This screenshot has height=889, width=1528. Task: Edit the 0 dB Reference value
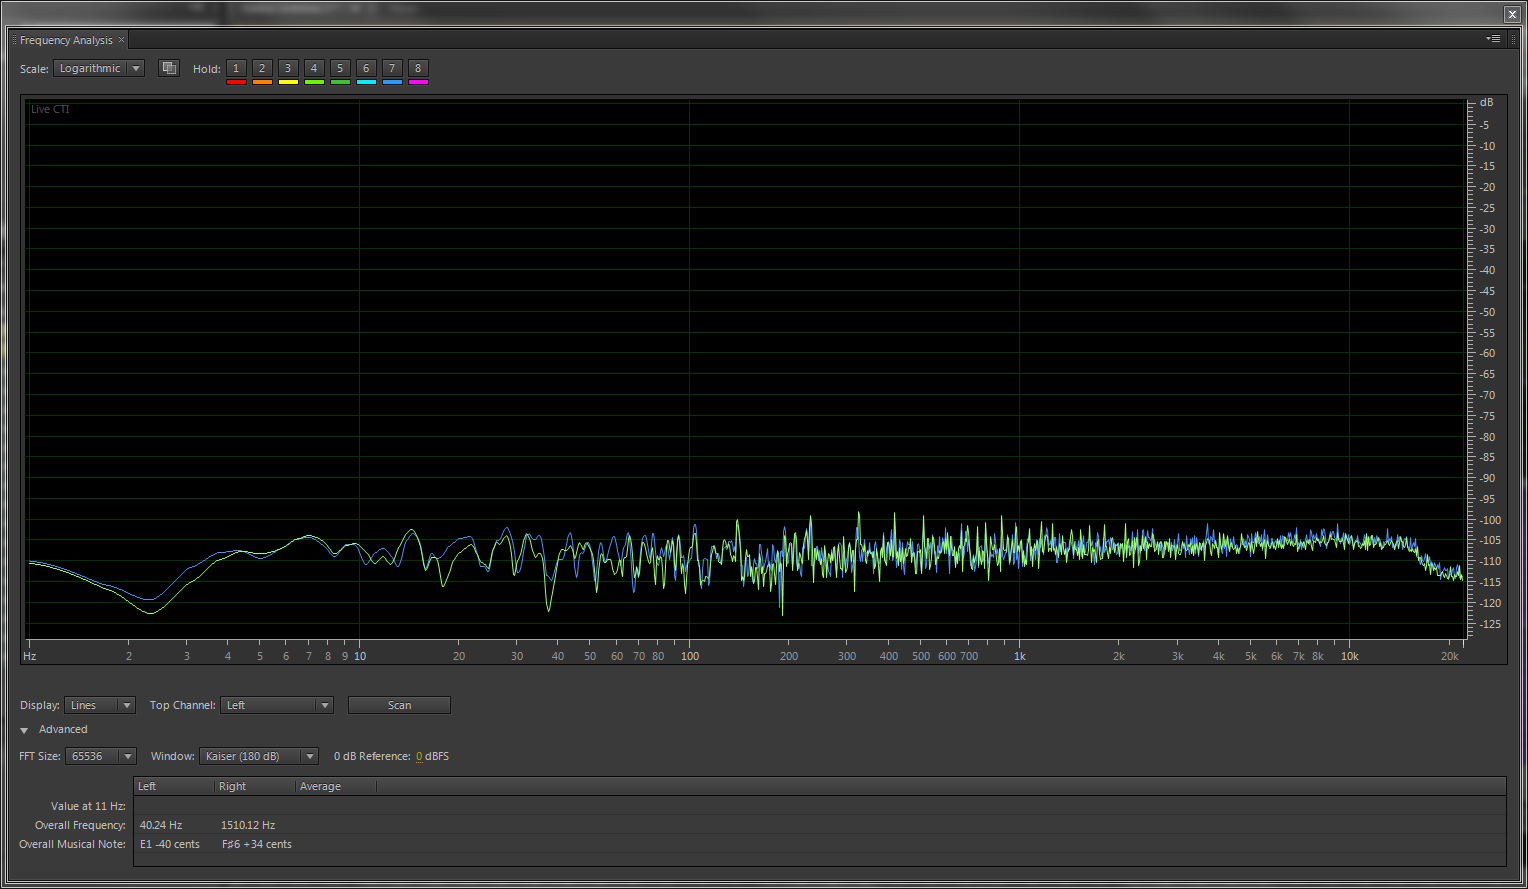point(419,756)
